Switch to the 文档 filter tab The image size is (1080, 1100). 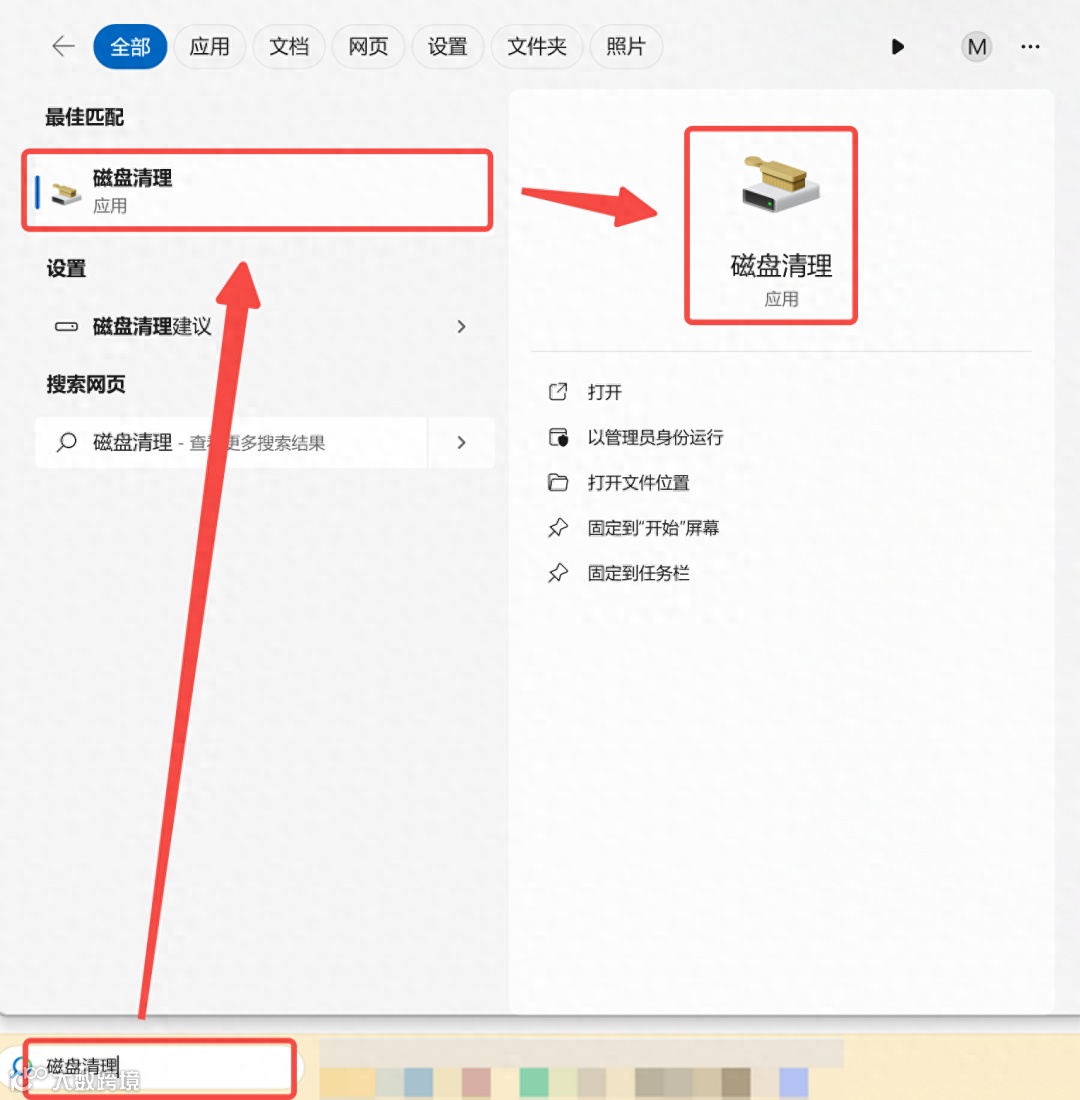tap(288, 47)
